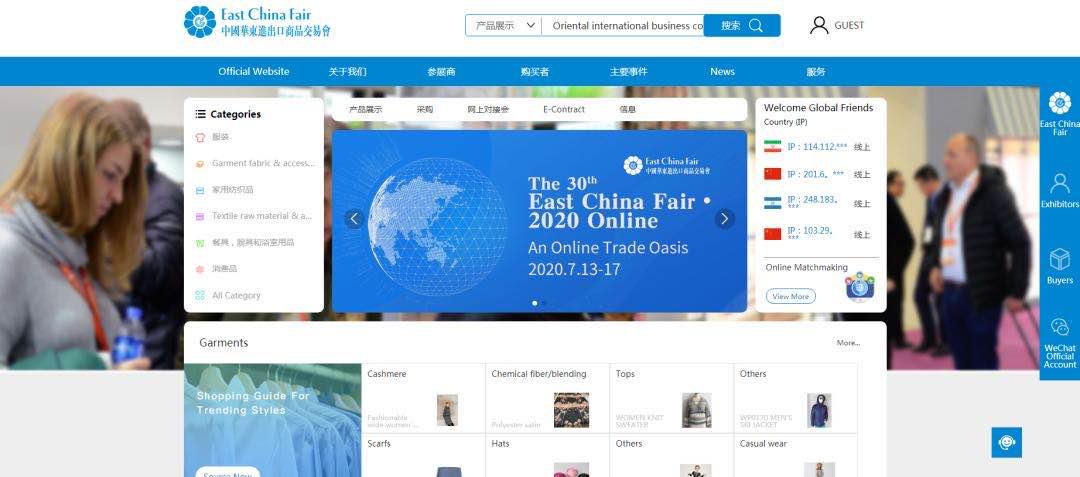Image resolution: width=1080 pixels, height=477 pixels.
Task: Open the Tops product category
Action: coord(625,374)
